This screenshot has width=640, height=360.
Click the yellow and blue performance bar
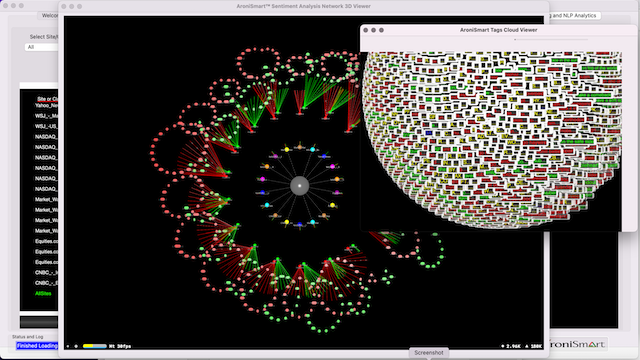[x=95, y=346]
